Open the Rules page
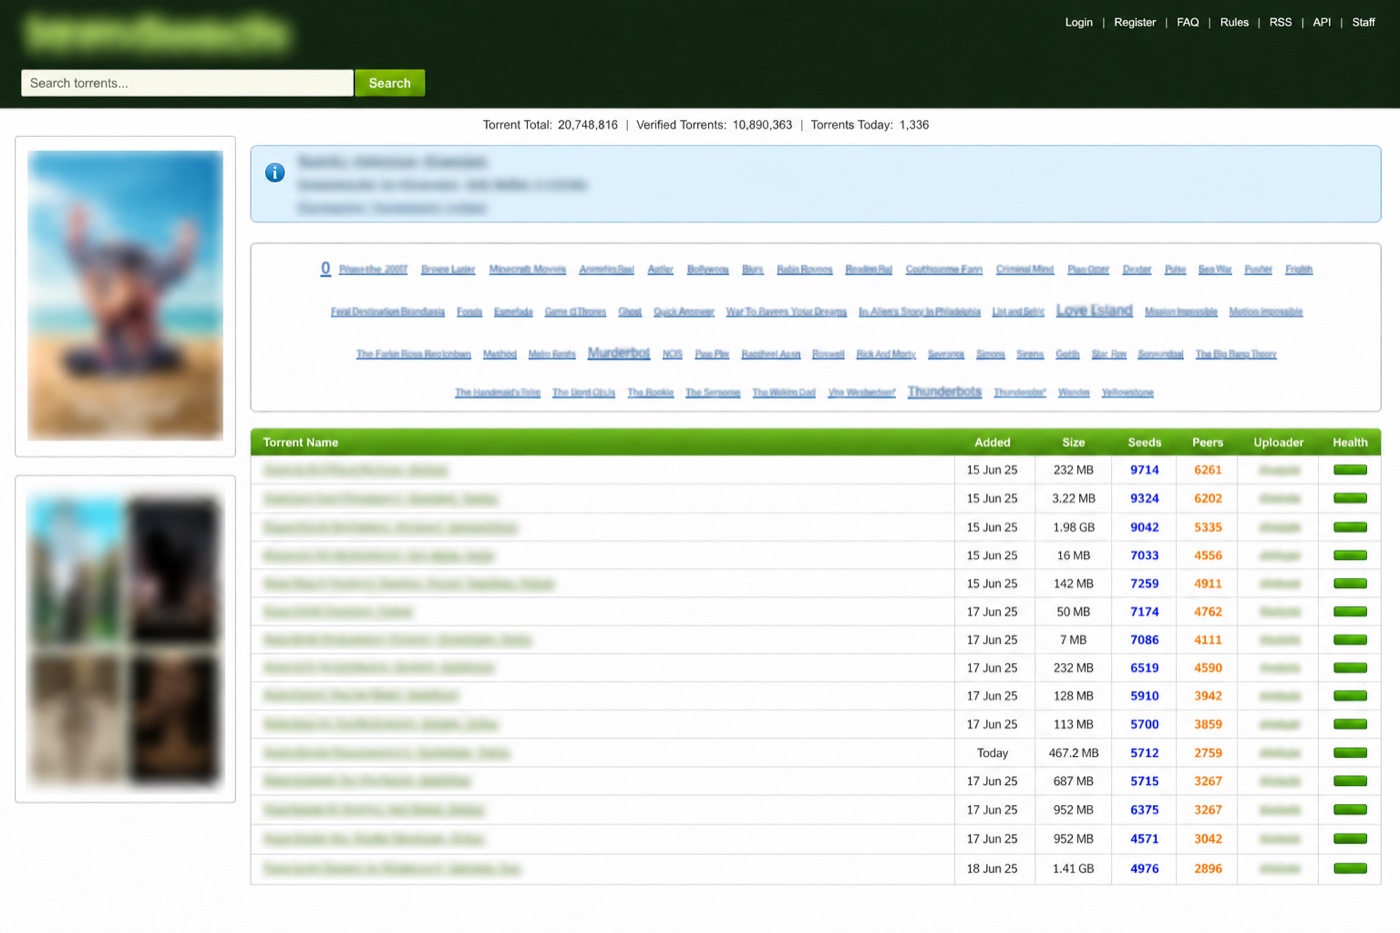This screenshot has height=933, width=1400. [x=1234, y=22]
